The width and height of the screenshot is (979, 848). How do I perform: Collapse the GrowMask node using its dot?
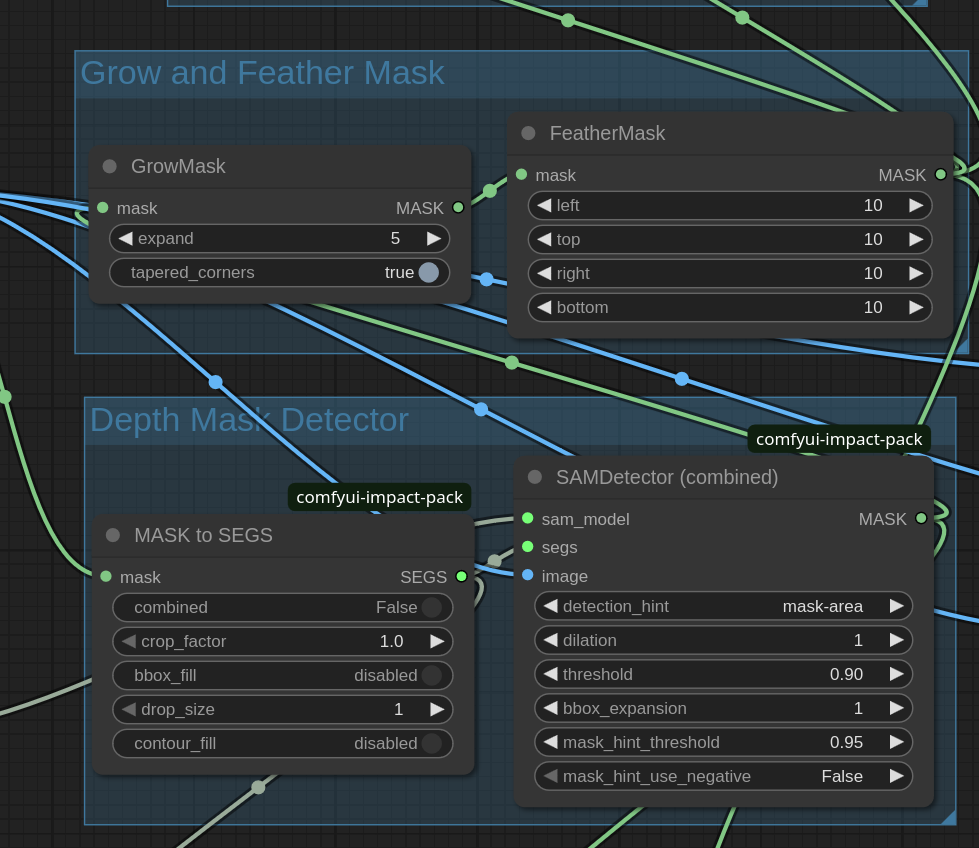tap(110, 166)
